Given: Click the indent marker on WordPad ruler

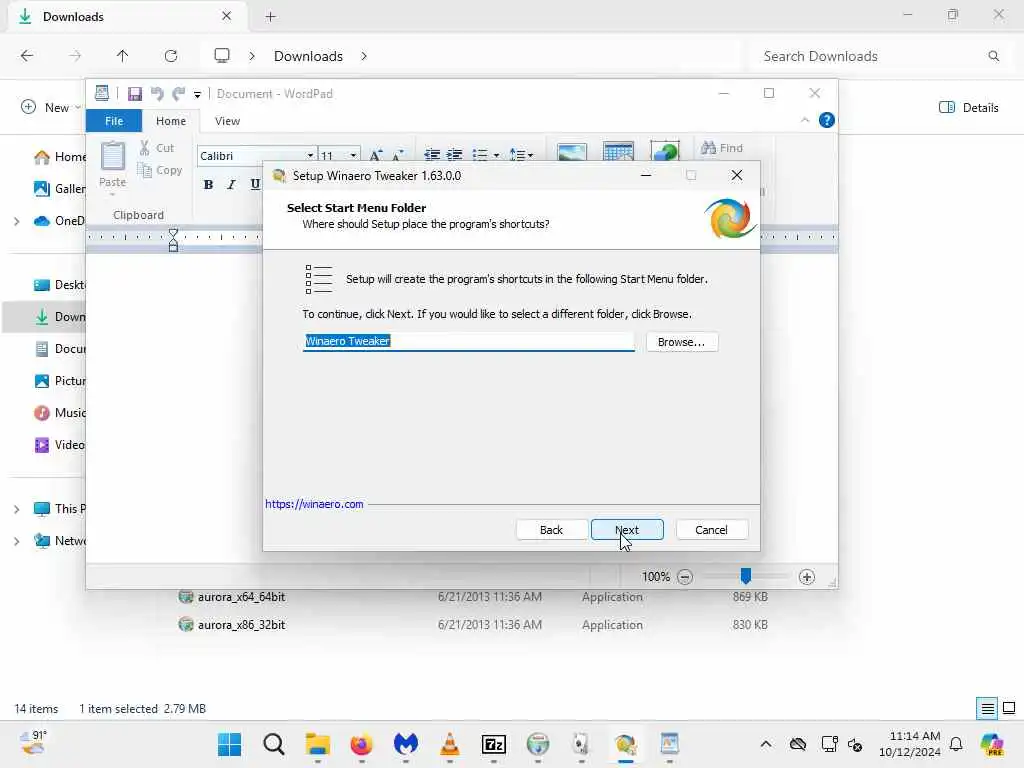Looking at the screenshot, I should [x=173, y=240].
